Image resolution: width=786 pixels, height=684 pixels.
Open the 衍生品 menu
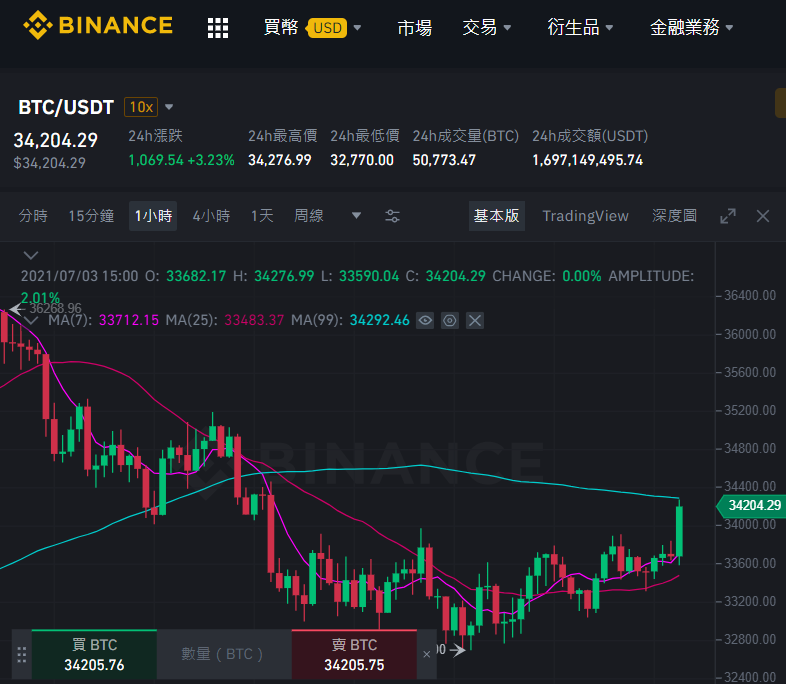[580, 28]
